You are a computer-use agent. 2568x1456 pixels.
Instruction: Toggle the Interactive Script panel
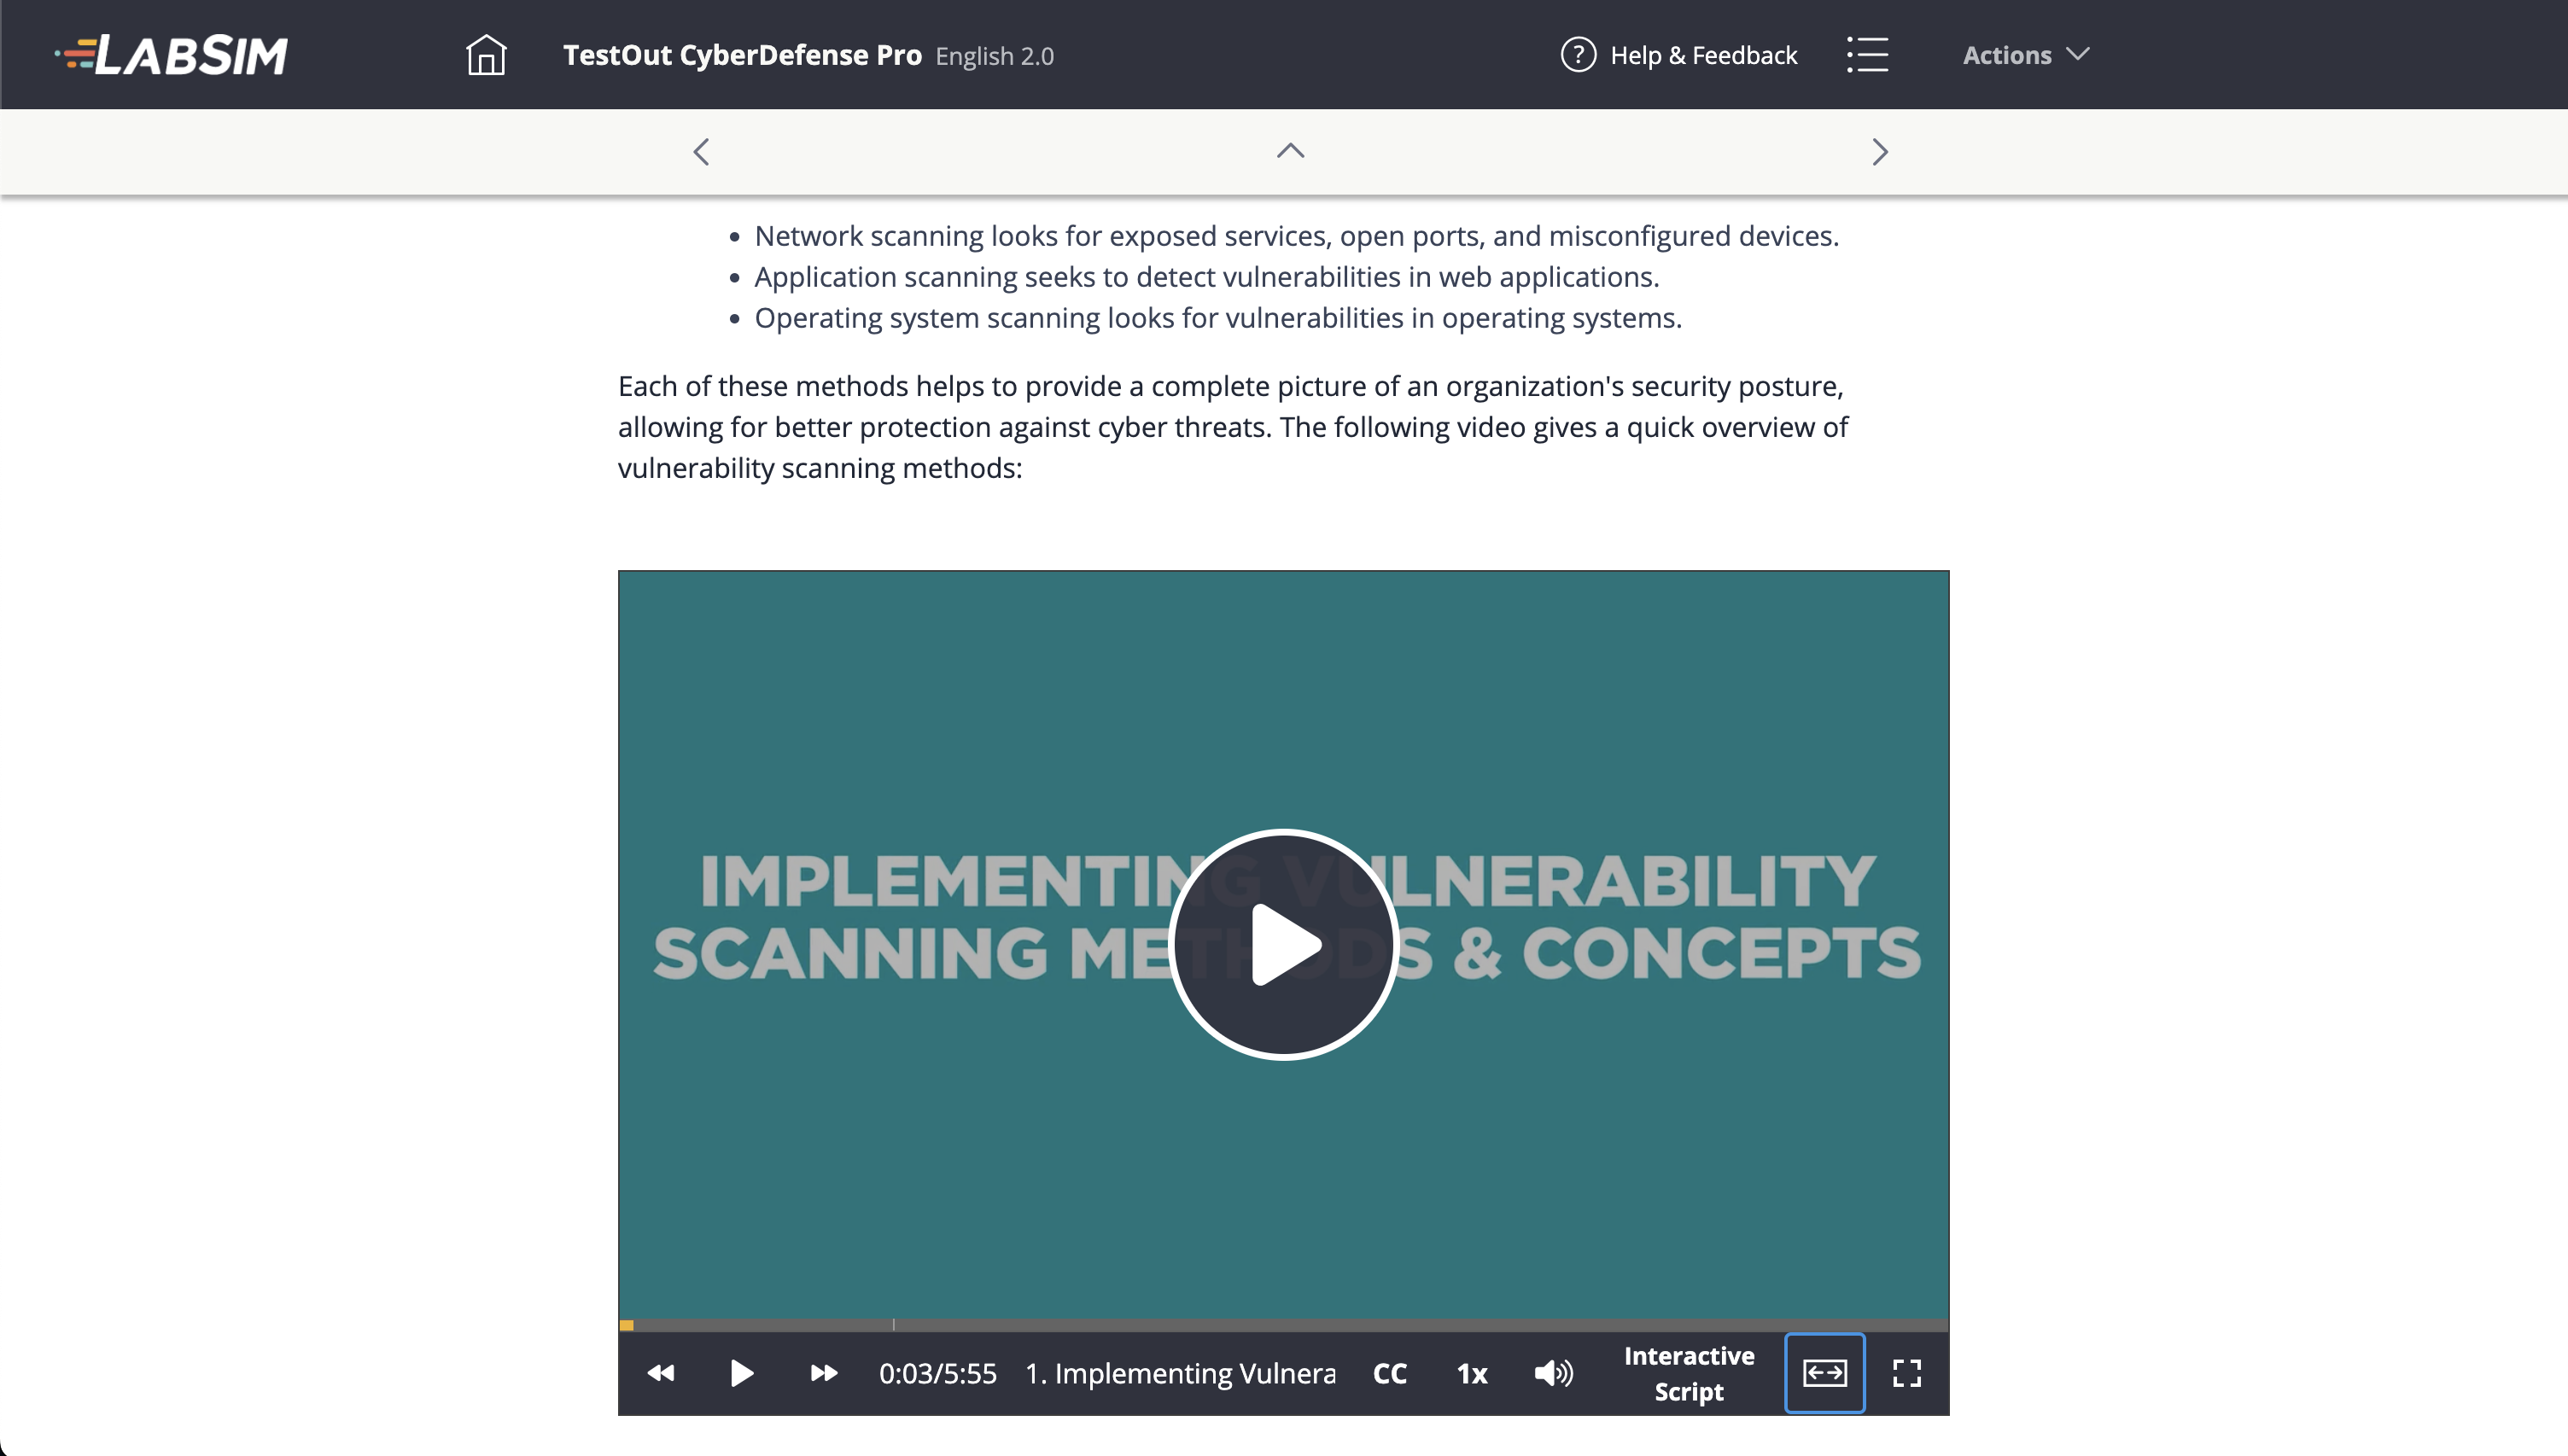pyautogui.click(x=1688, y=1373)
